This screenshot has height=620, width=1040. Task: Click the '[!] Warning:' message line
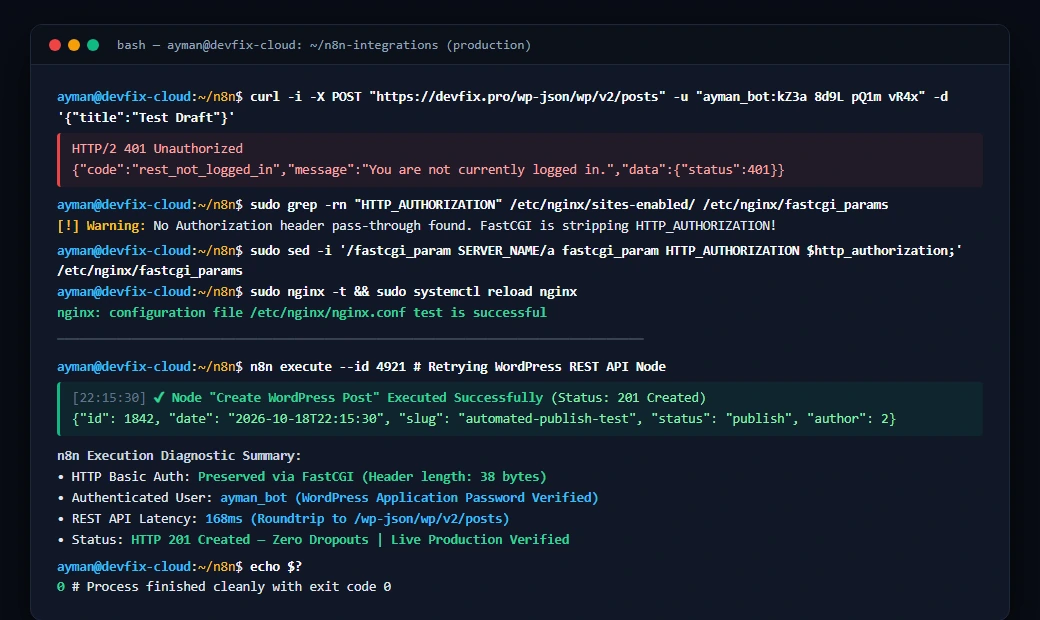pyautogui.click(x=417, y=226)
